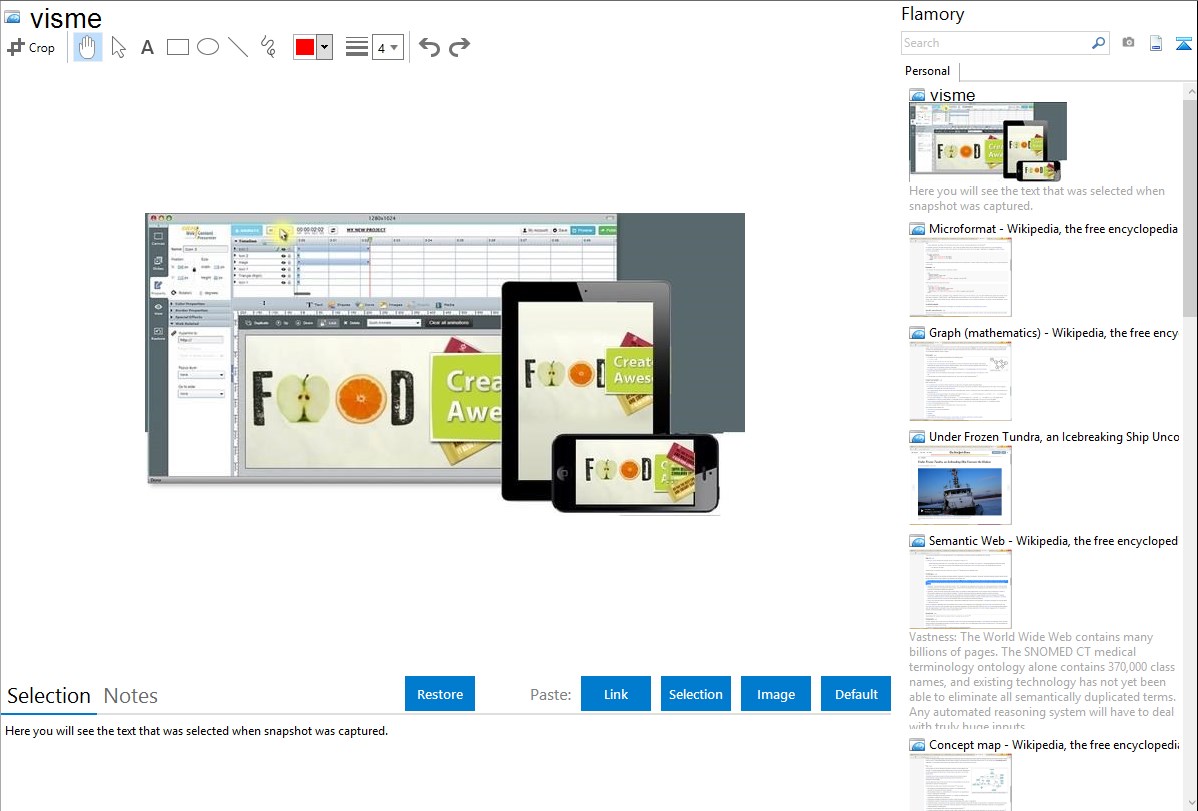Viewport: 1198px width, 811px height.
Task: Open the line thickness dropdown
Action: [x=387, y=47]
